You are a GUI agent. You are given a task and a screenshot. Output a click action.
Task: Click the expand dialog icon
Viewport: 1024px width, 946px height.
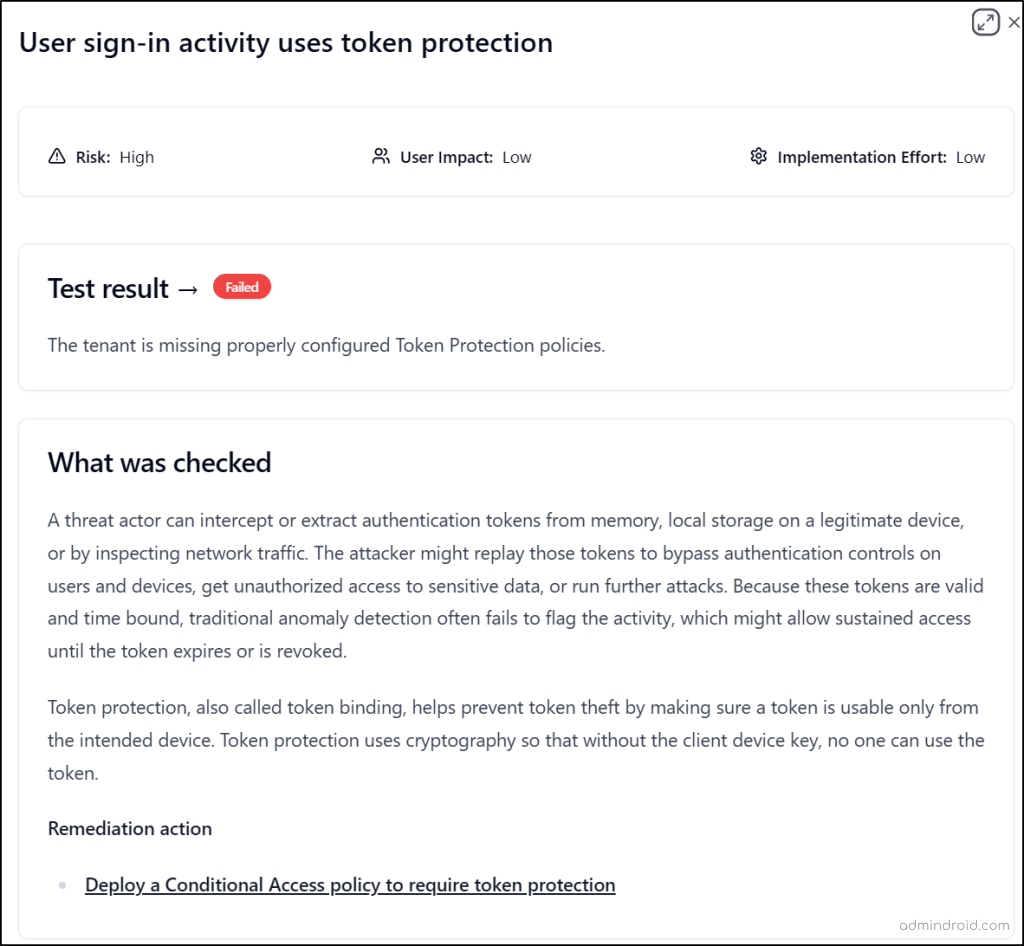tap(986, 21)
